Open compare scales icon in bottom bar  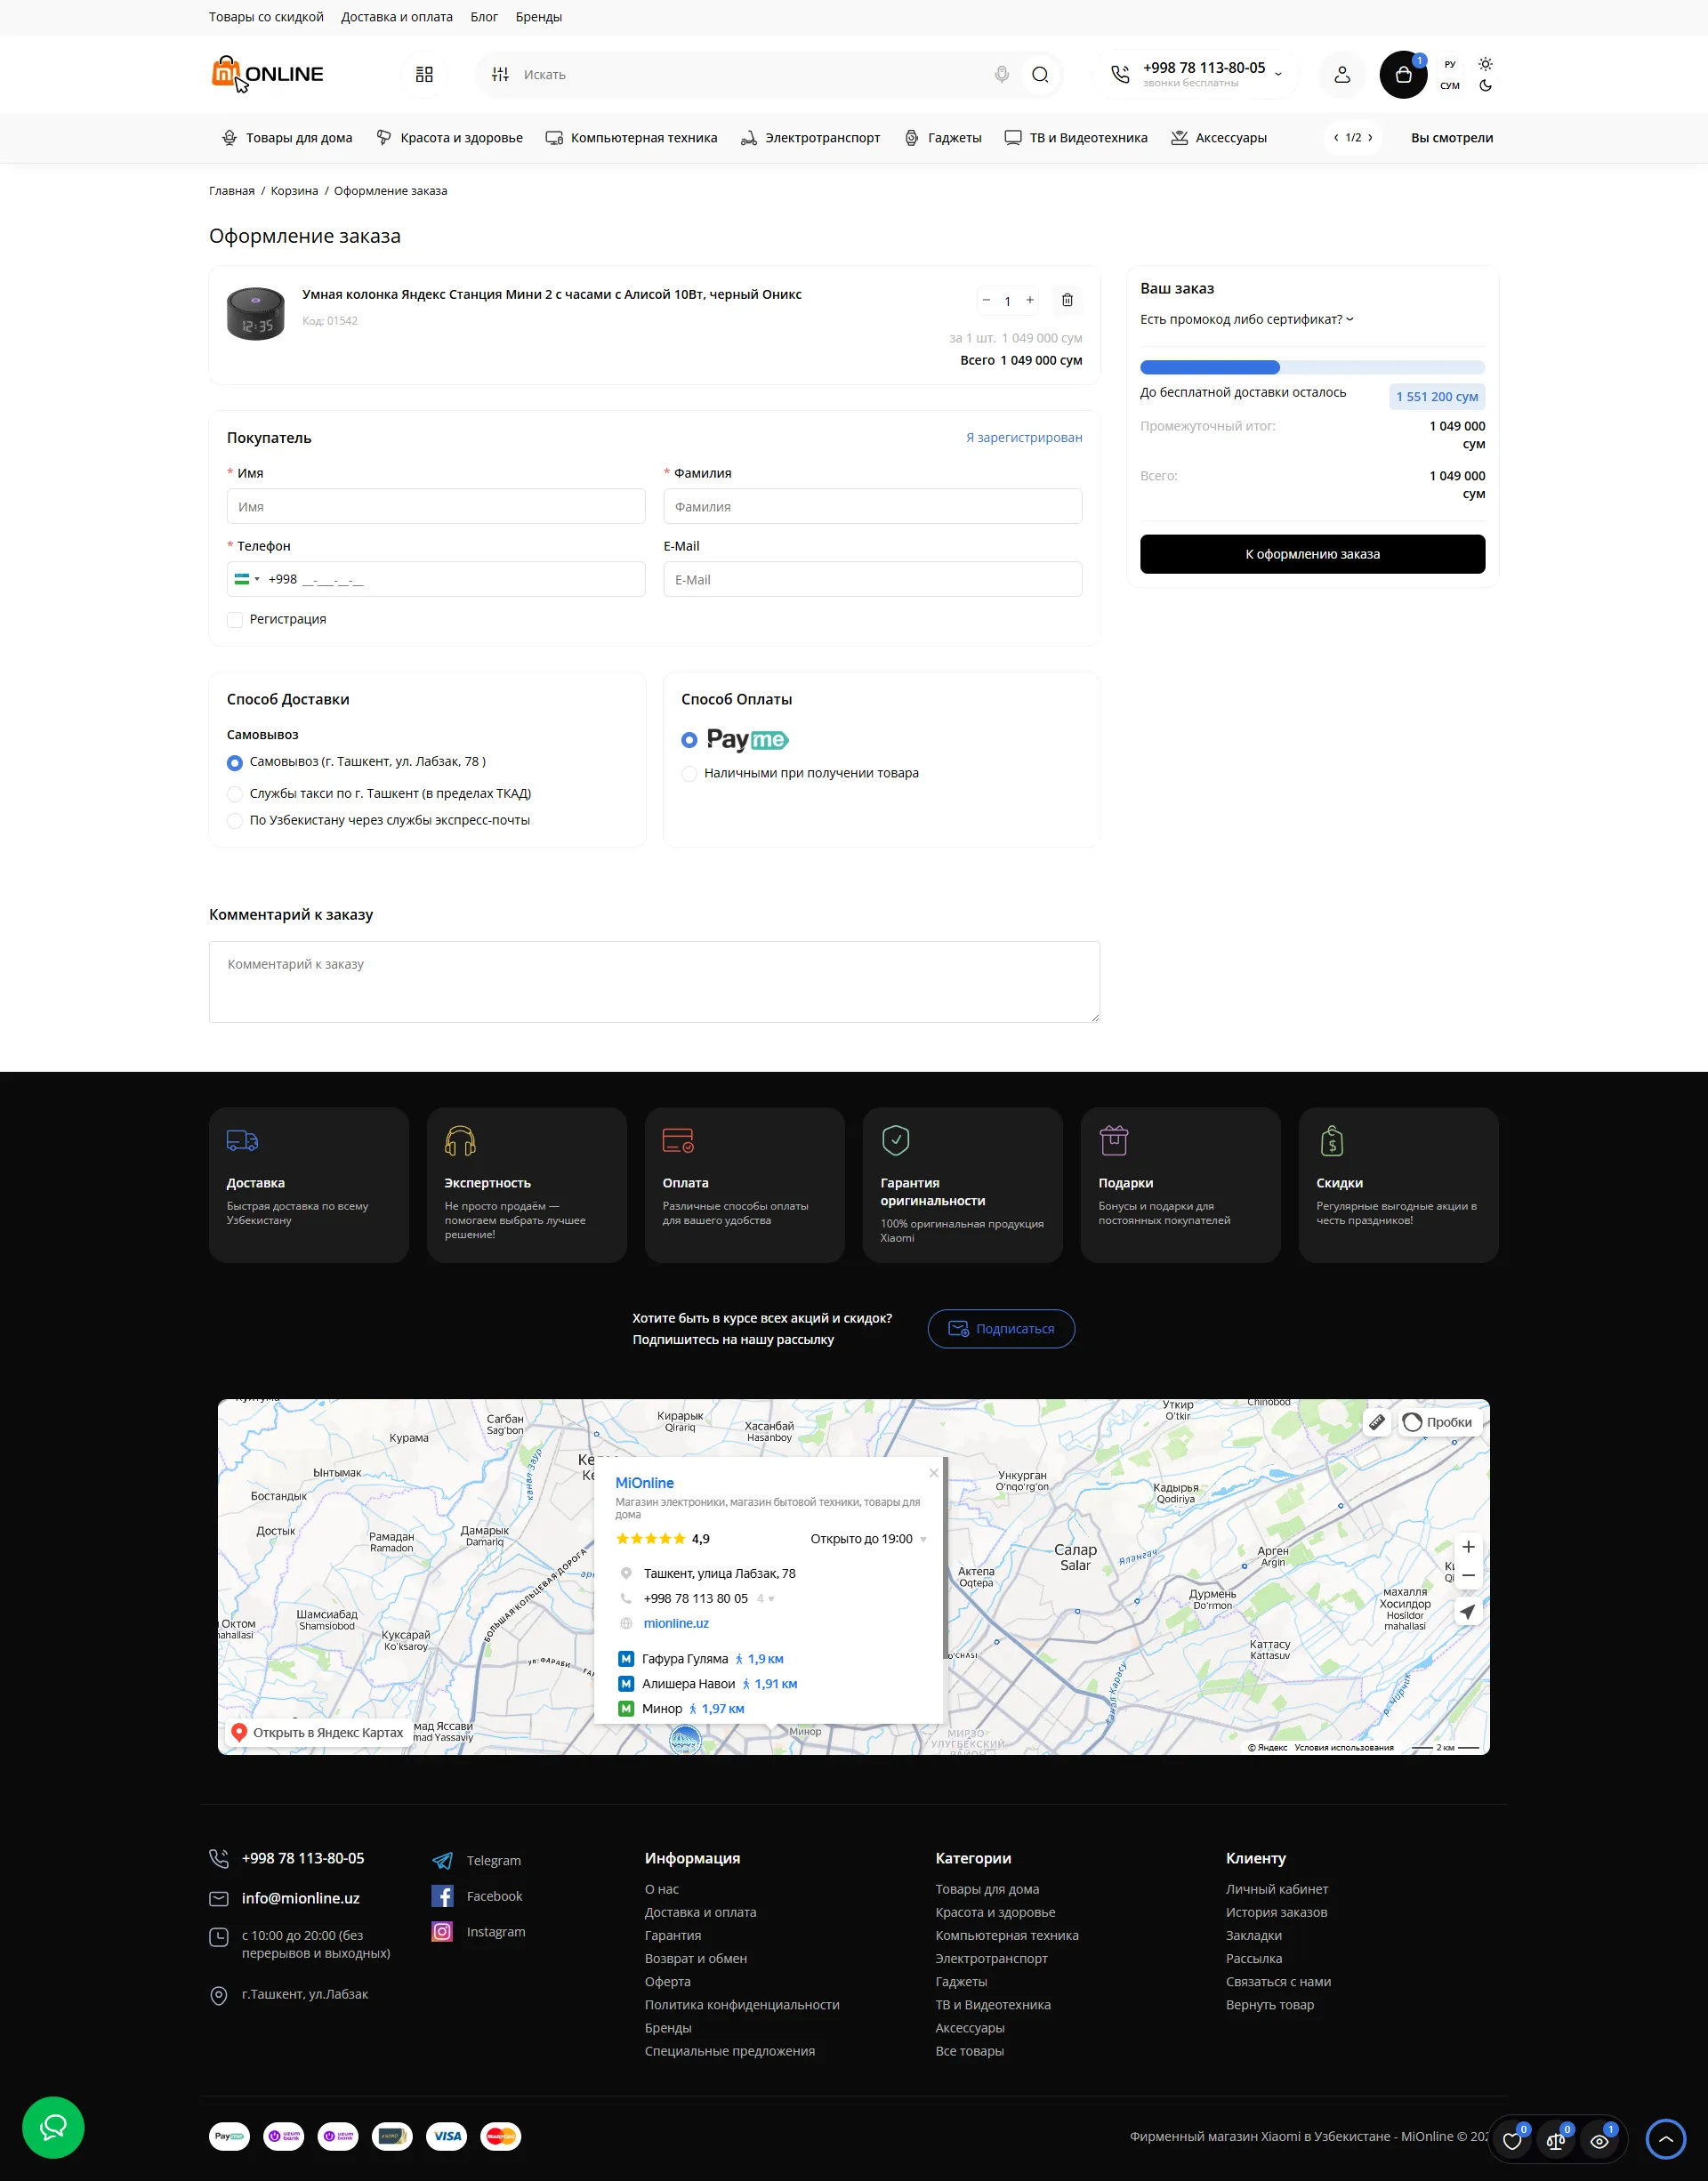(1556, 2140)
